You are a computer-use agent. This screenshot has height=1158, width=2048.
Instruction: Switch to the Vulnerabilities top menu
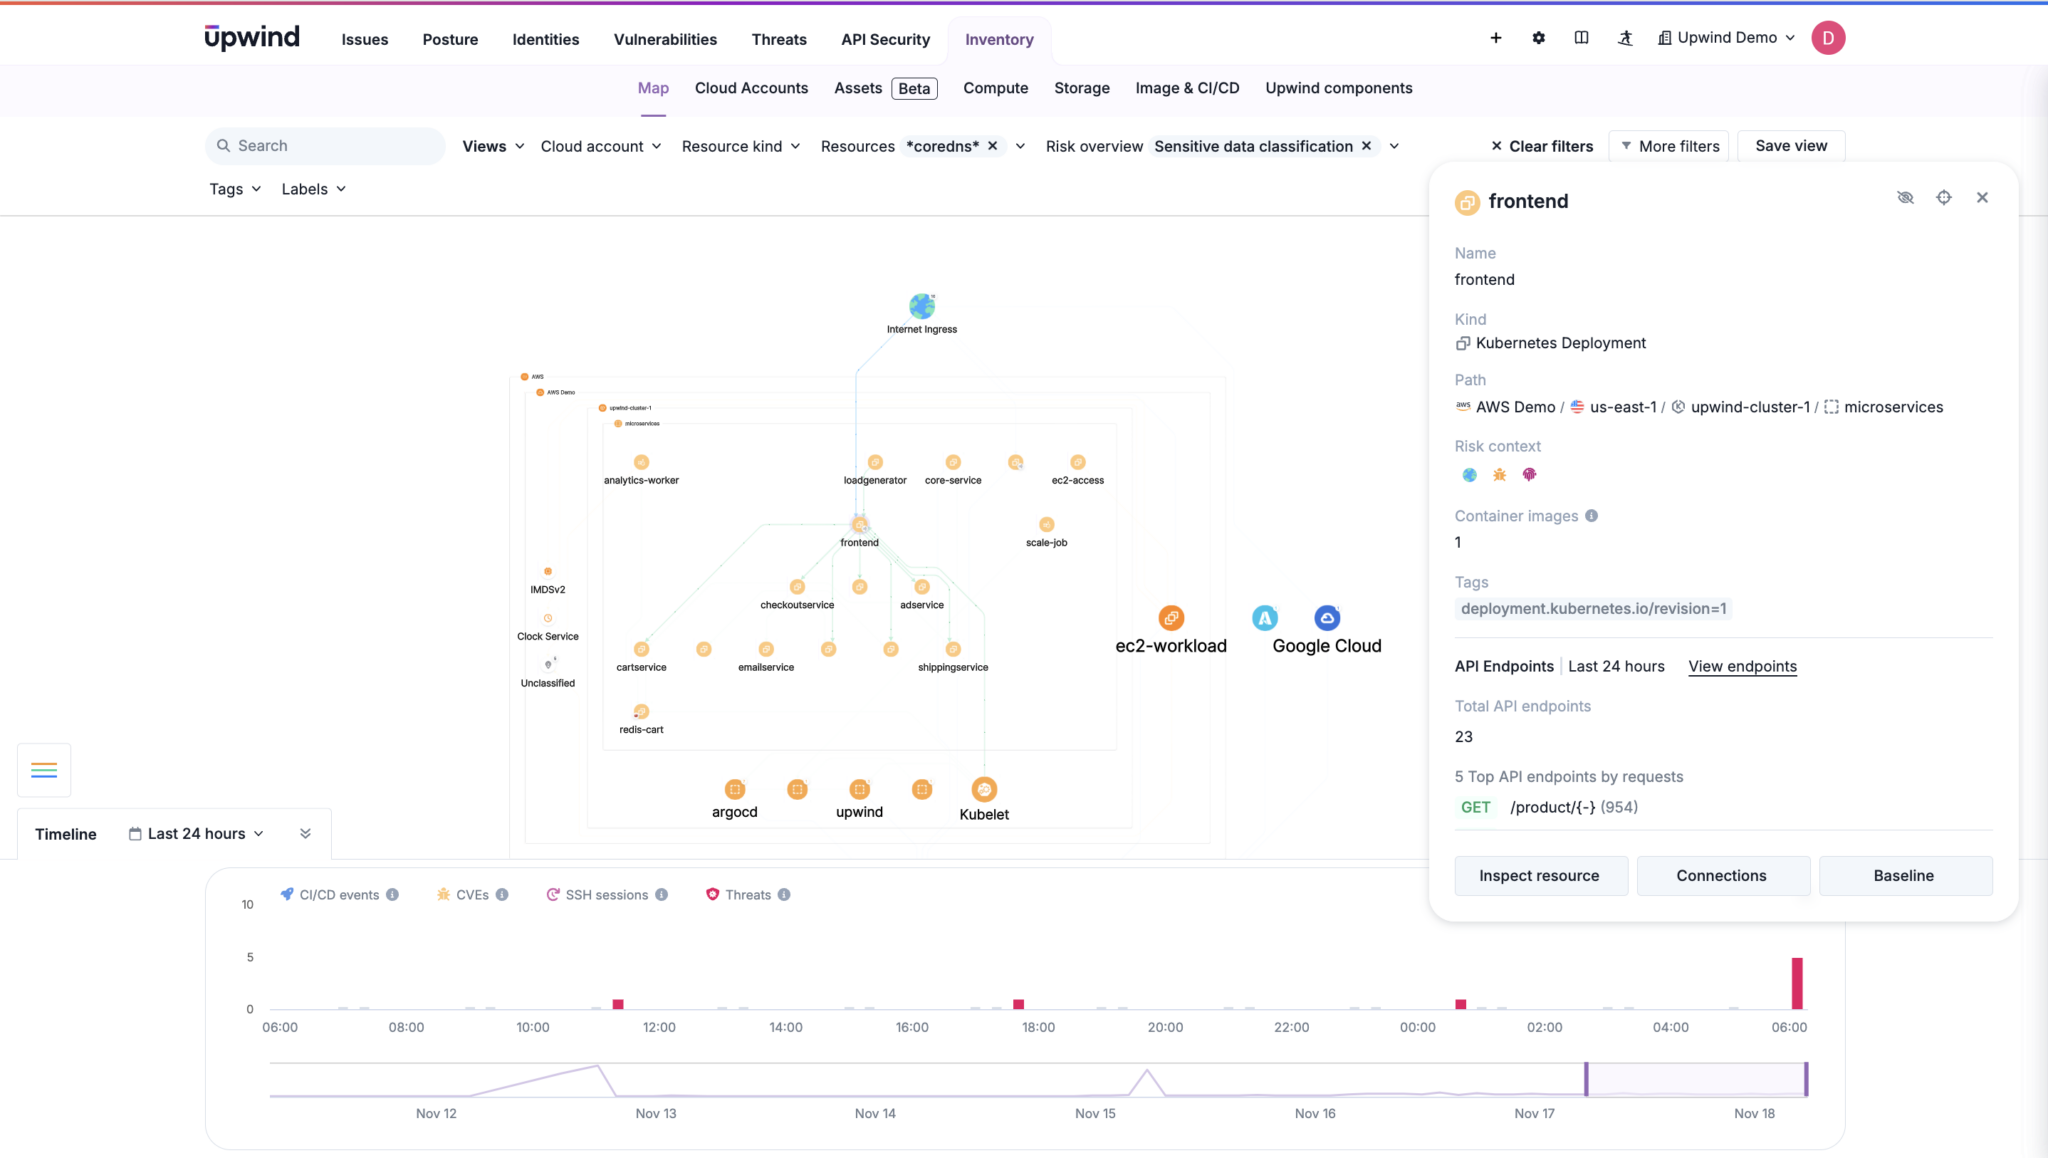coord(665,40)
